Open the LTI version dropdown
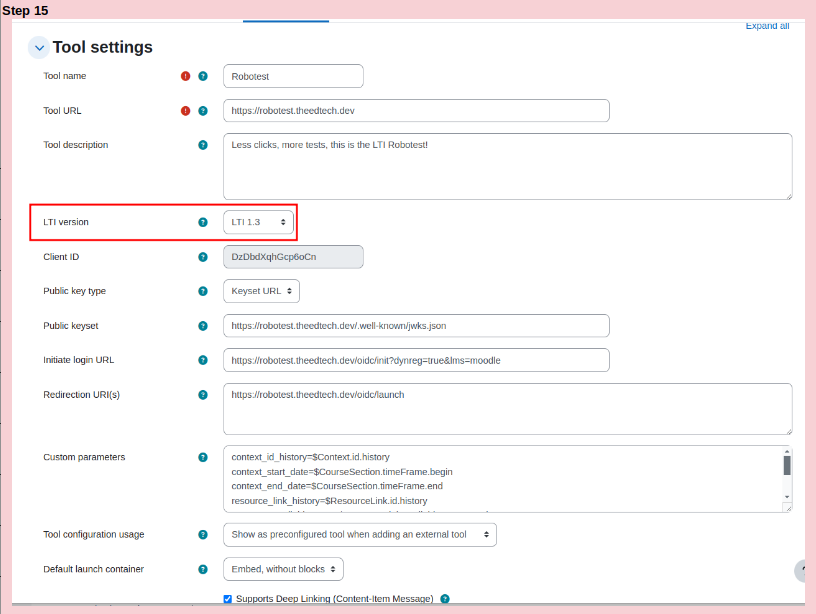 [x=258, y=222]
